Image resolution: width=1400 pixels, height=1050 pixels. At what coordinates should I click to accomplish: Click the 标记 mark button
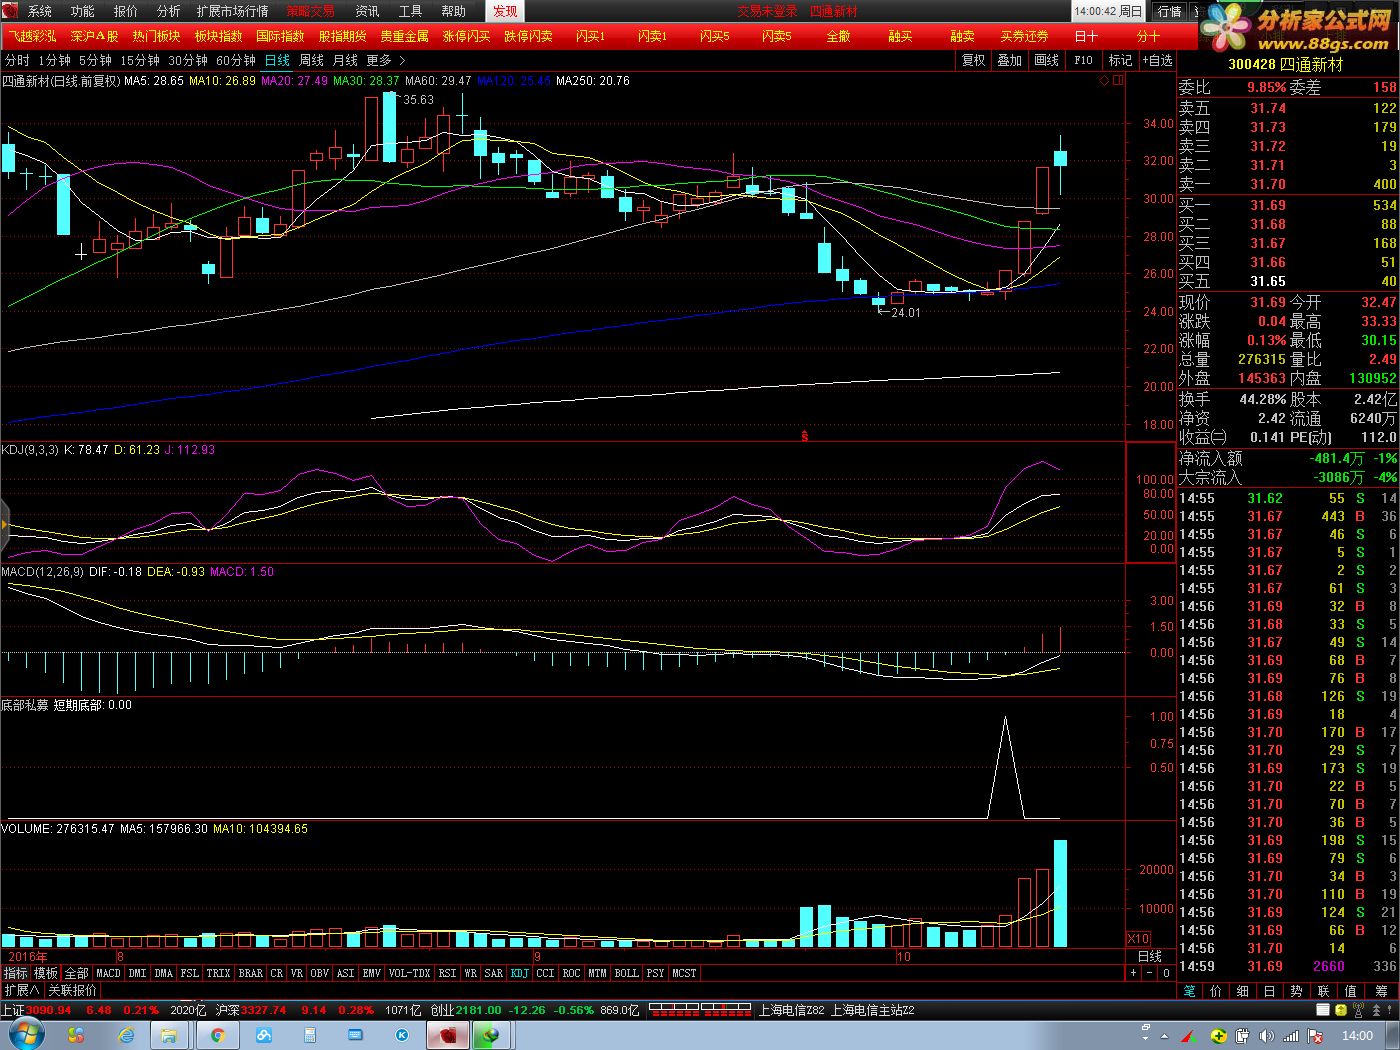[1120, 60]
